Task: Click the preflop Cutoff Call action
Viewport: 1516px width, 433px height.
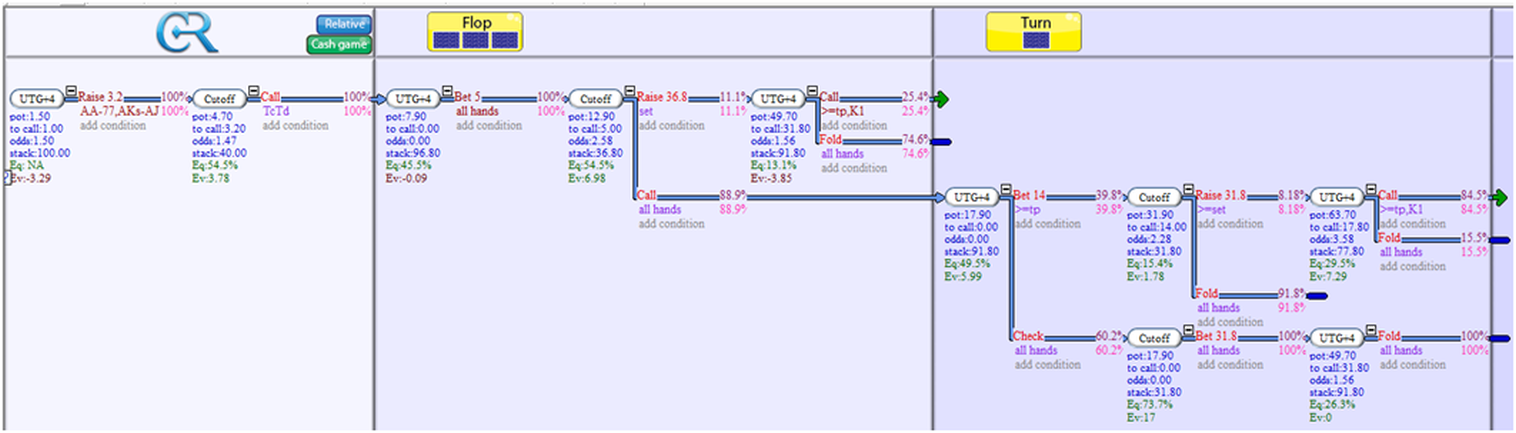Action: pyautogui.click(x=273, y=98)
